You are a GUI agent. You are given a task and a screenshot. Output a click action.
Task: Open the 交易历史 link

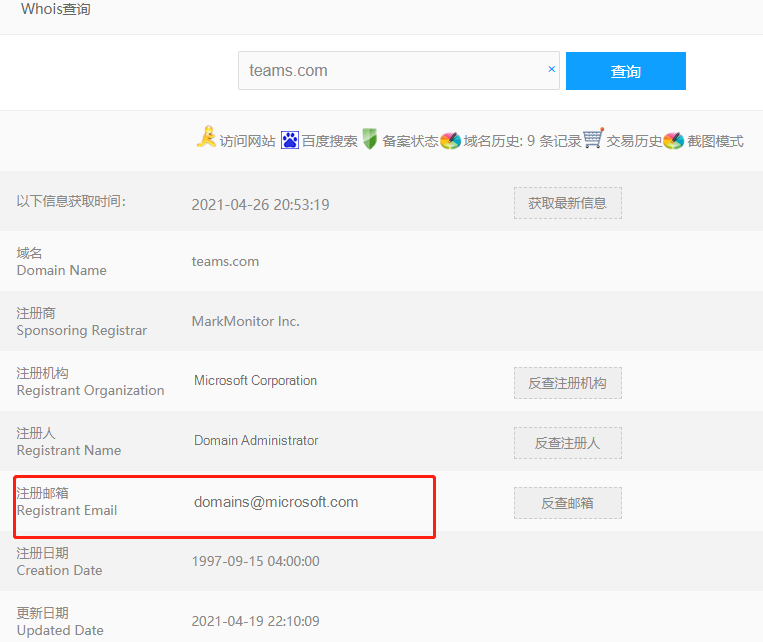[x=634, y=141]
